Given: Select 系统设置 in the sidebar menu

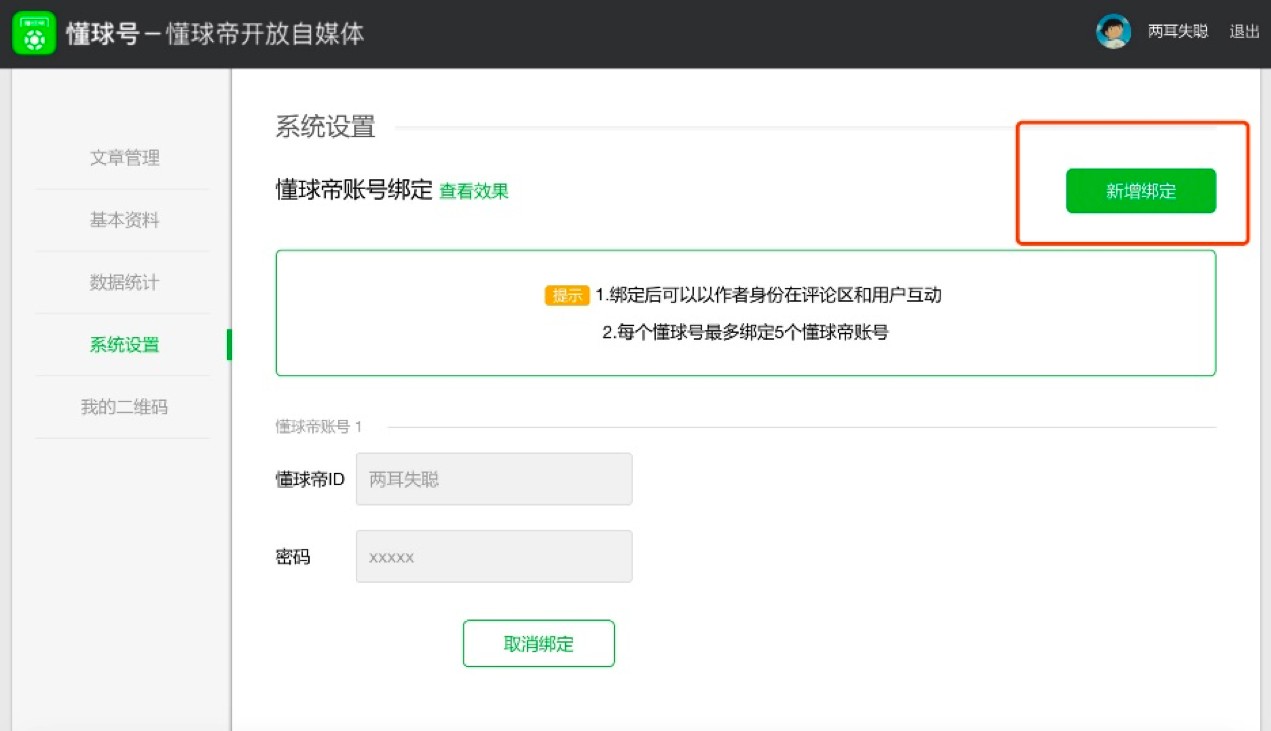Looking at the screenshot, I should click(124, 345).
